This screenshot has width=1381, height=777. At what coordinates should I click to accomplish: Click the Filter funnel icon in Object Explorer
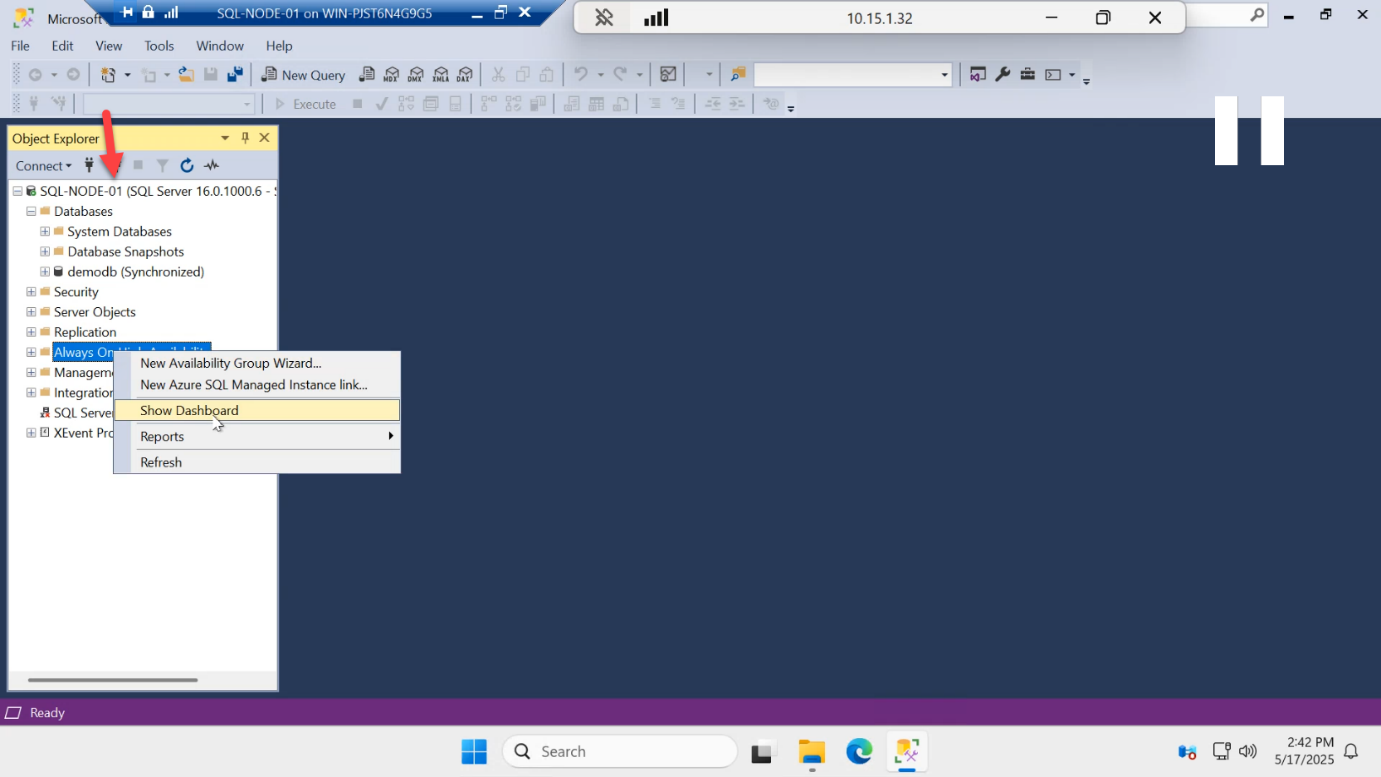coord(162,166)
